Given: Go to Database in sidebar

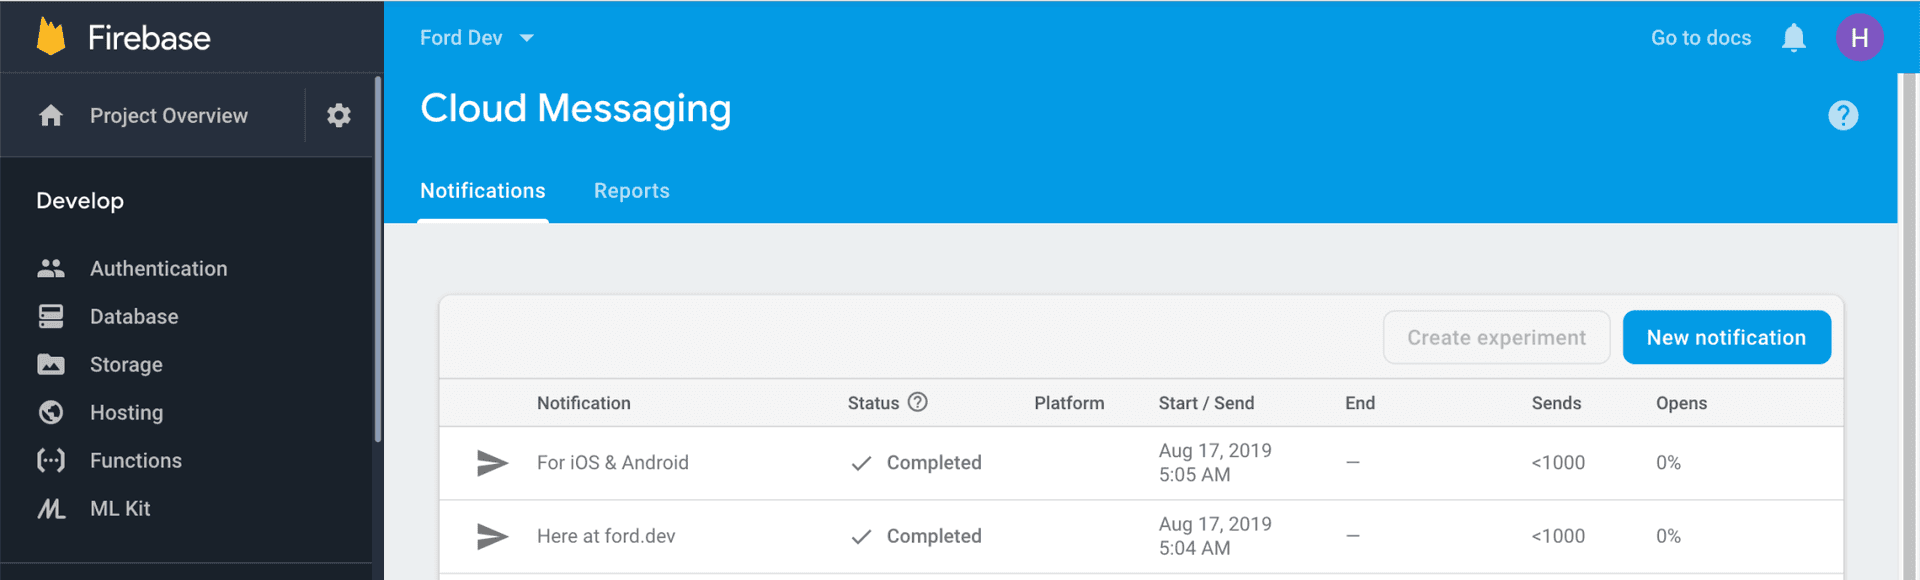Looking at the screenshot, I should [x=134, y=317].
